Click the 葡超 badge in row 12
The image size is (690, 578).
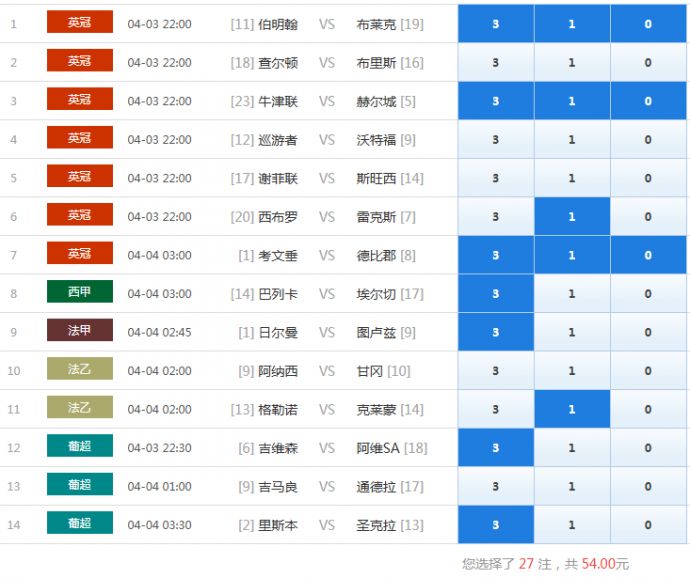pyautogui.click(x=80, y=447)
